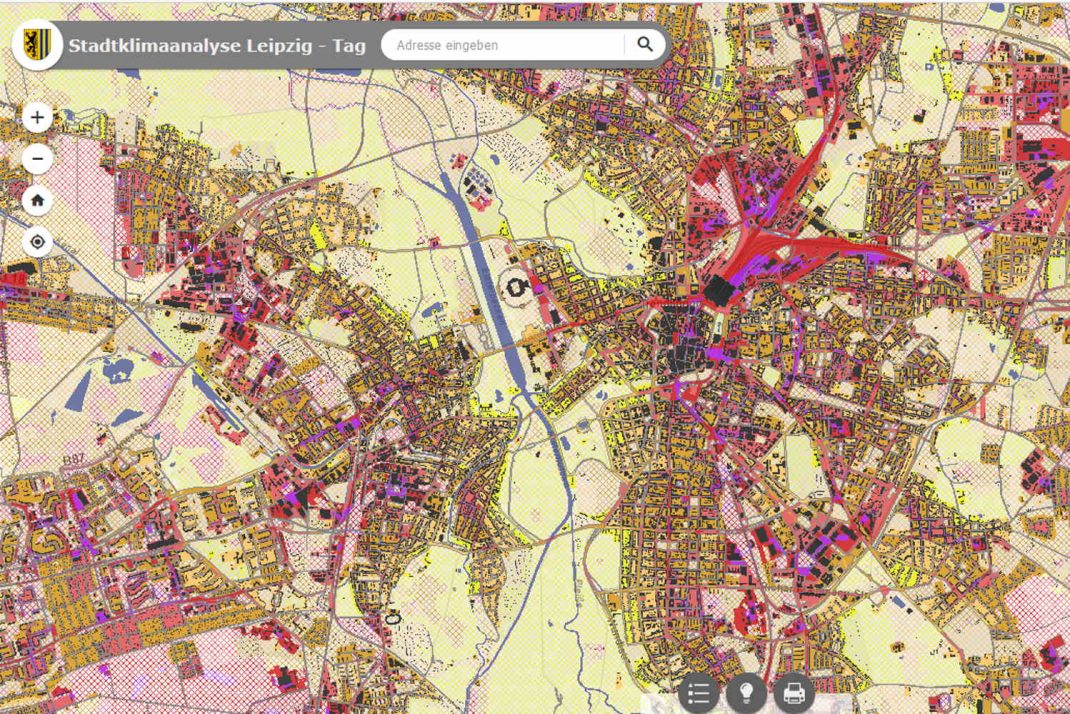The image size is (1070, 714).
Task: Zoom out using the minus icon
Action: point(36,159)
